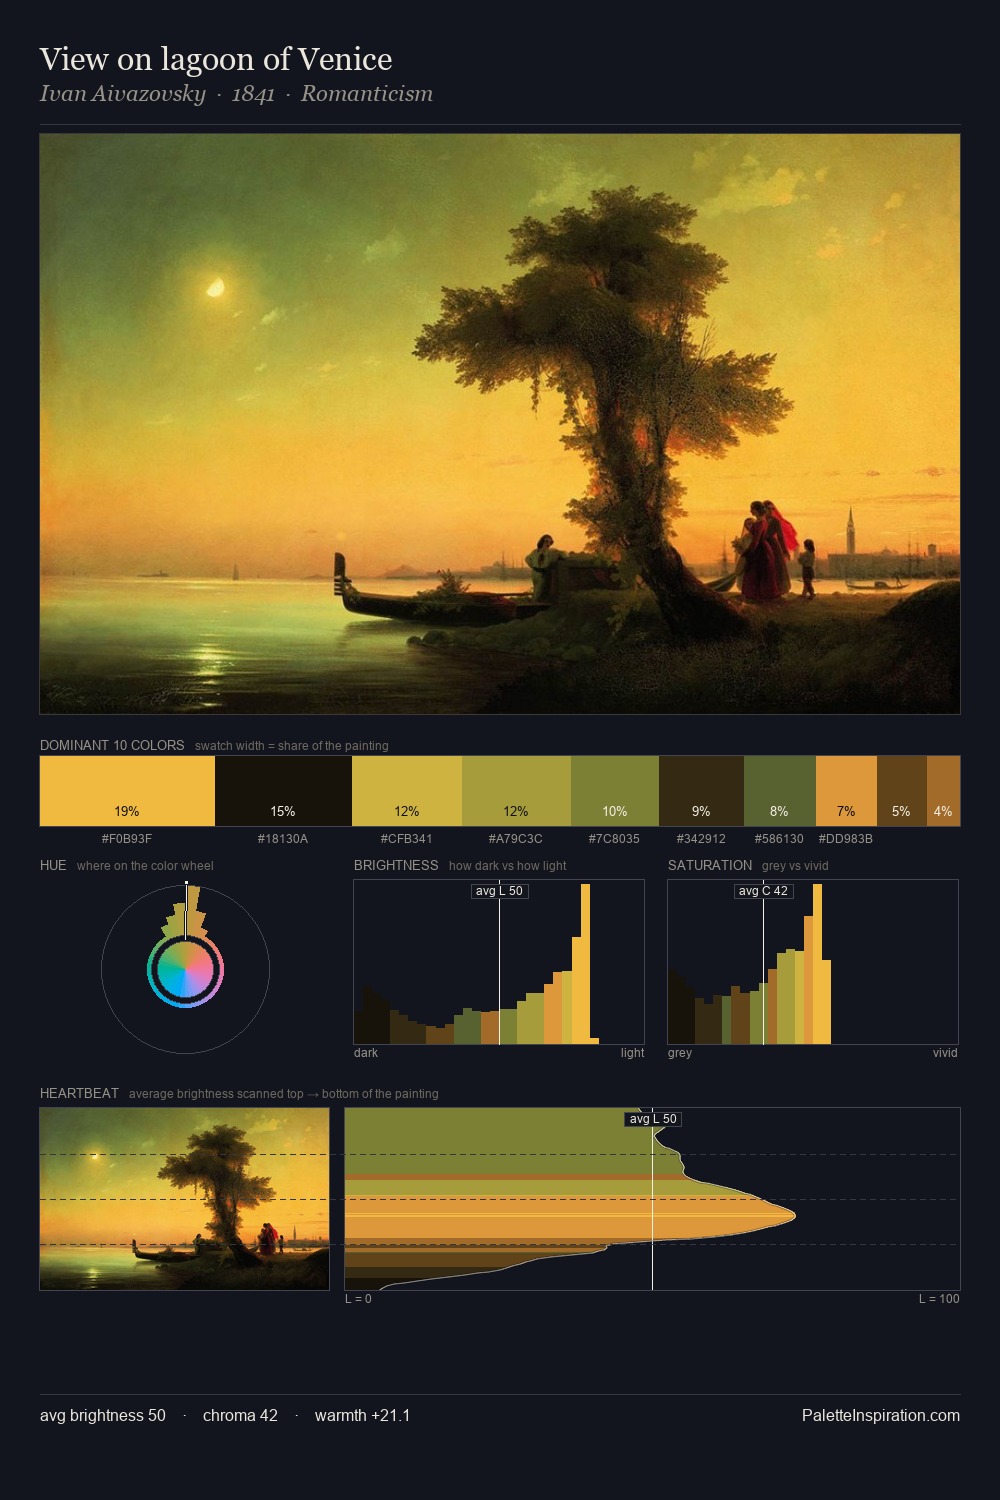Click 'where on the color wheel' caption

tap(145, 866)
